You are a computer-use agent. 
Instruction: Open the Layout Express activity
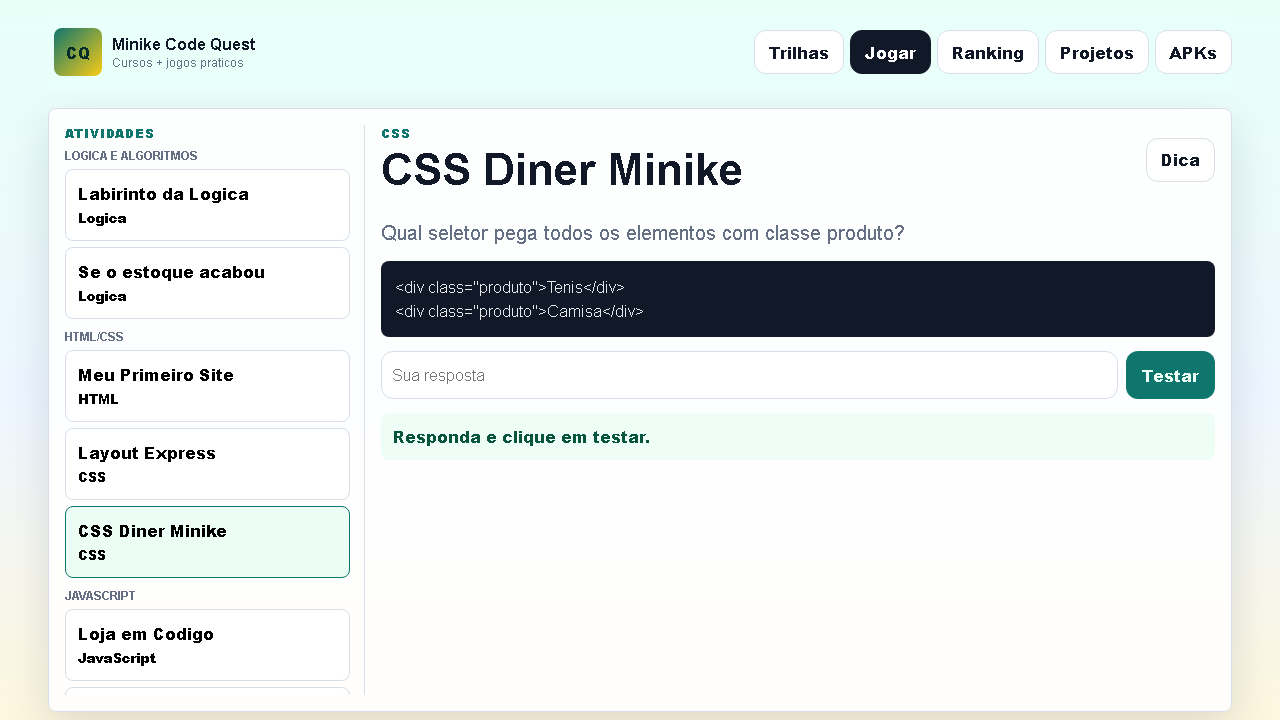(207, 464)
